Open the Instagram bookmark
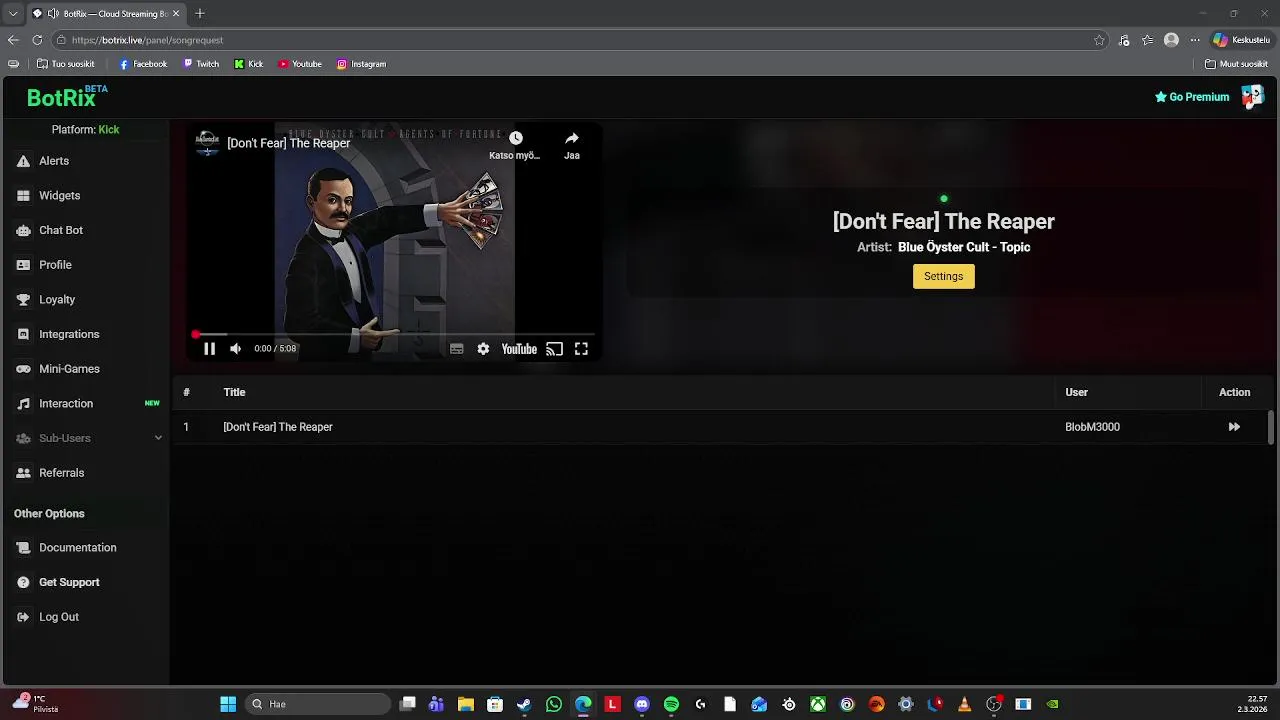 pyautogui.click(x=361, y=64)
